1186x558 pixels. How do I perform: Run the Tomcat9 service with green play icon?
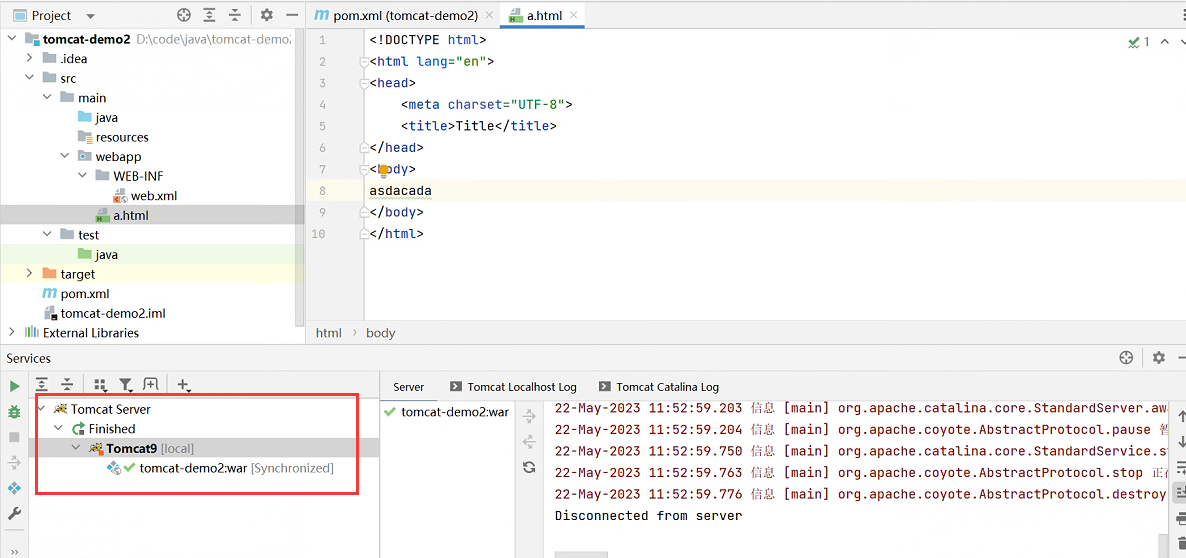pyautogui.click(x=14, y=386)
